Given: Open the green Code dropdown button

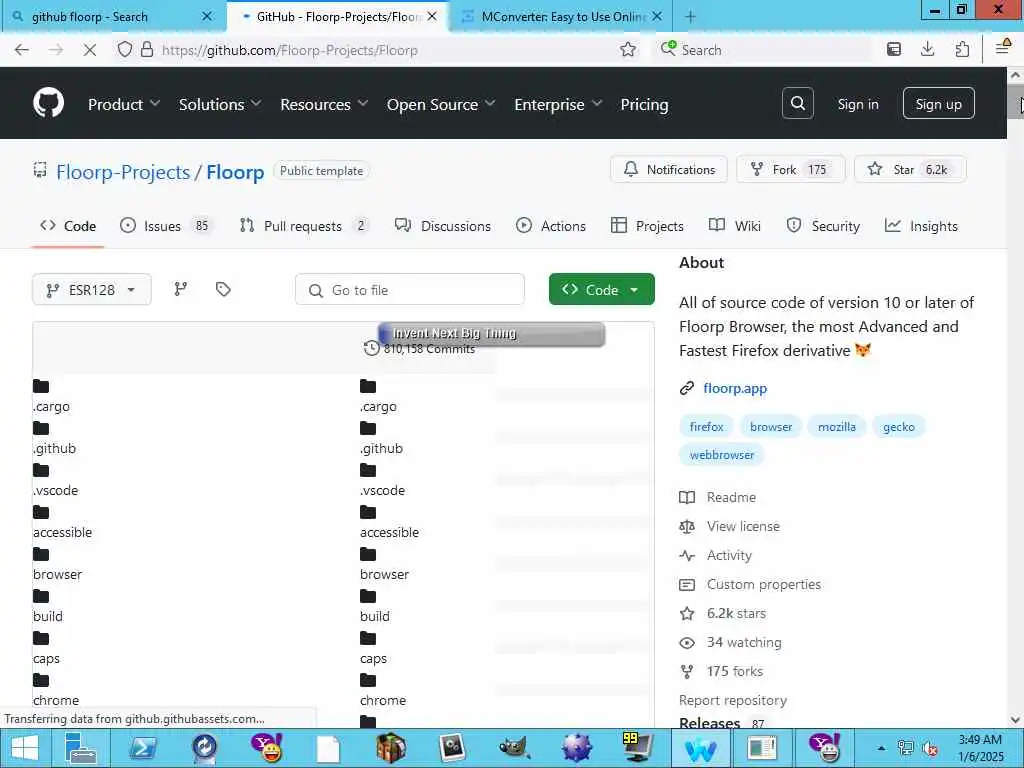Looking at the screenshot, I should click(x=601, y=289).
